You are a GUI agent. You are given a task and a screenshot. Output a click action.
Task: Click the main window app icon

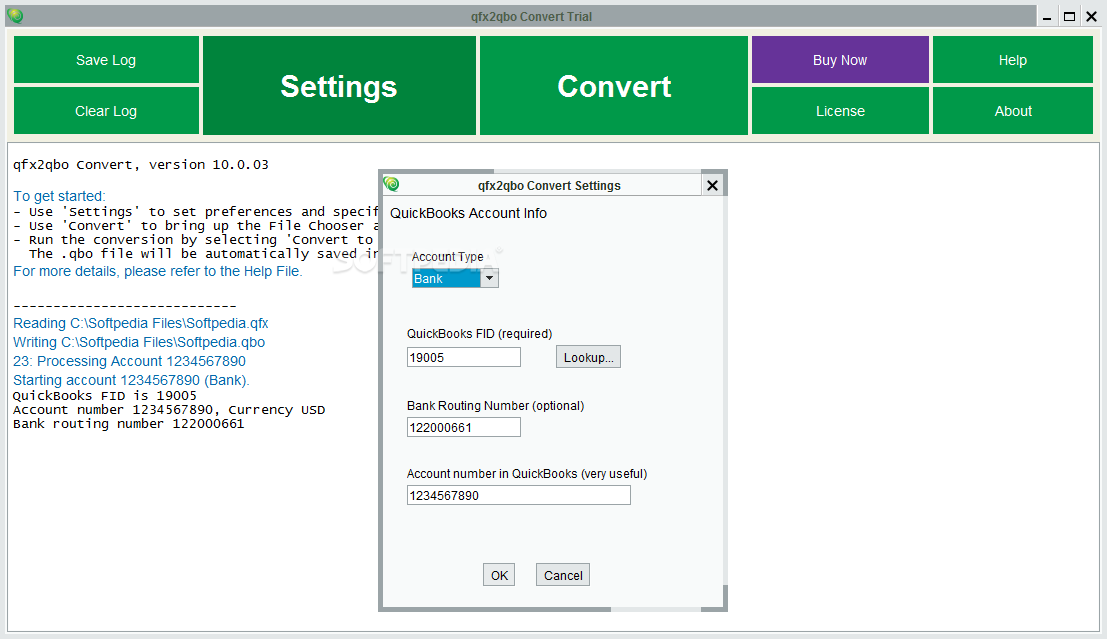coord(15,16)
